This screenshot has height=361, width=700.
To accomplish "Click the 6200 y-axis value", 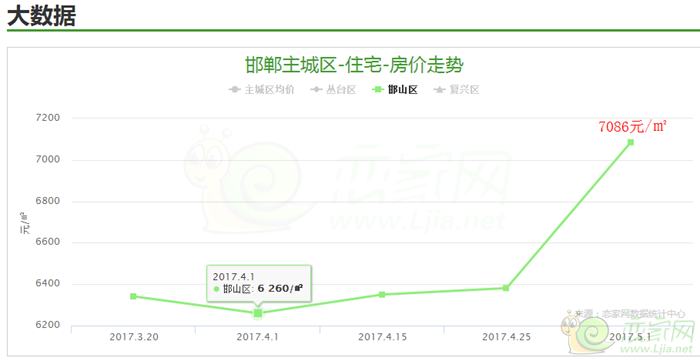I will [48, 325].
